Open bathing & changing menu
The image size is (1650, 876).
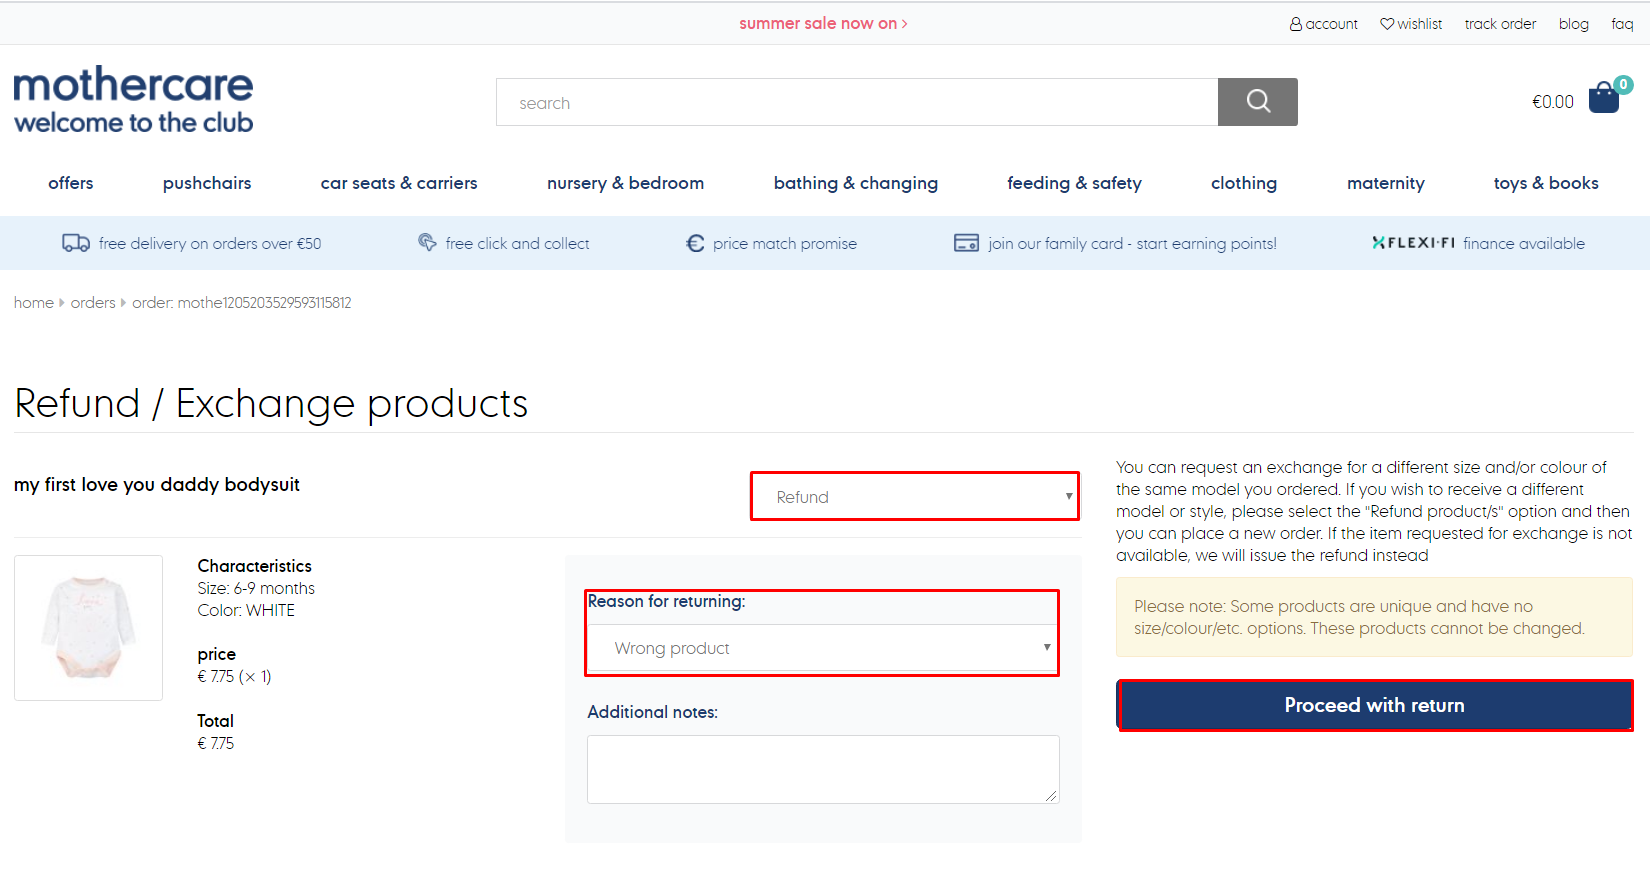(x=856, y=183)
